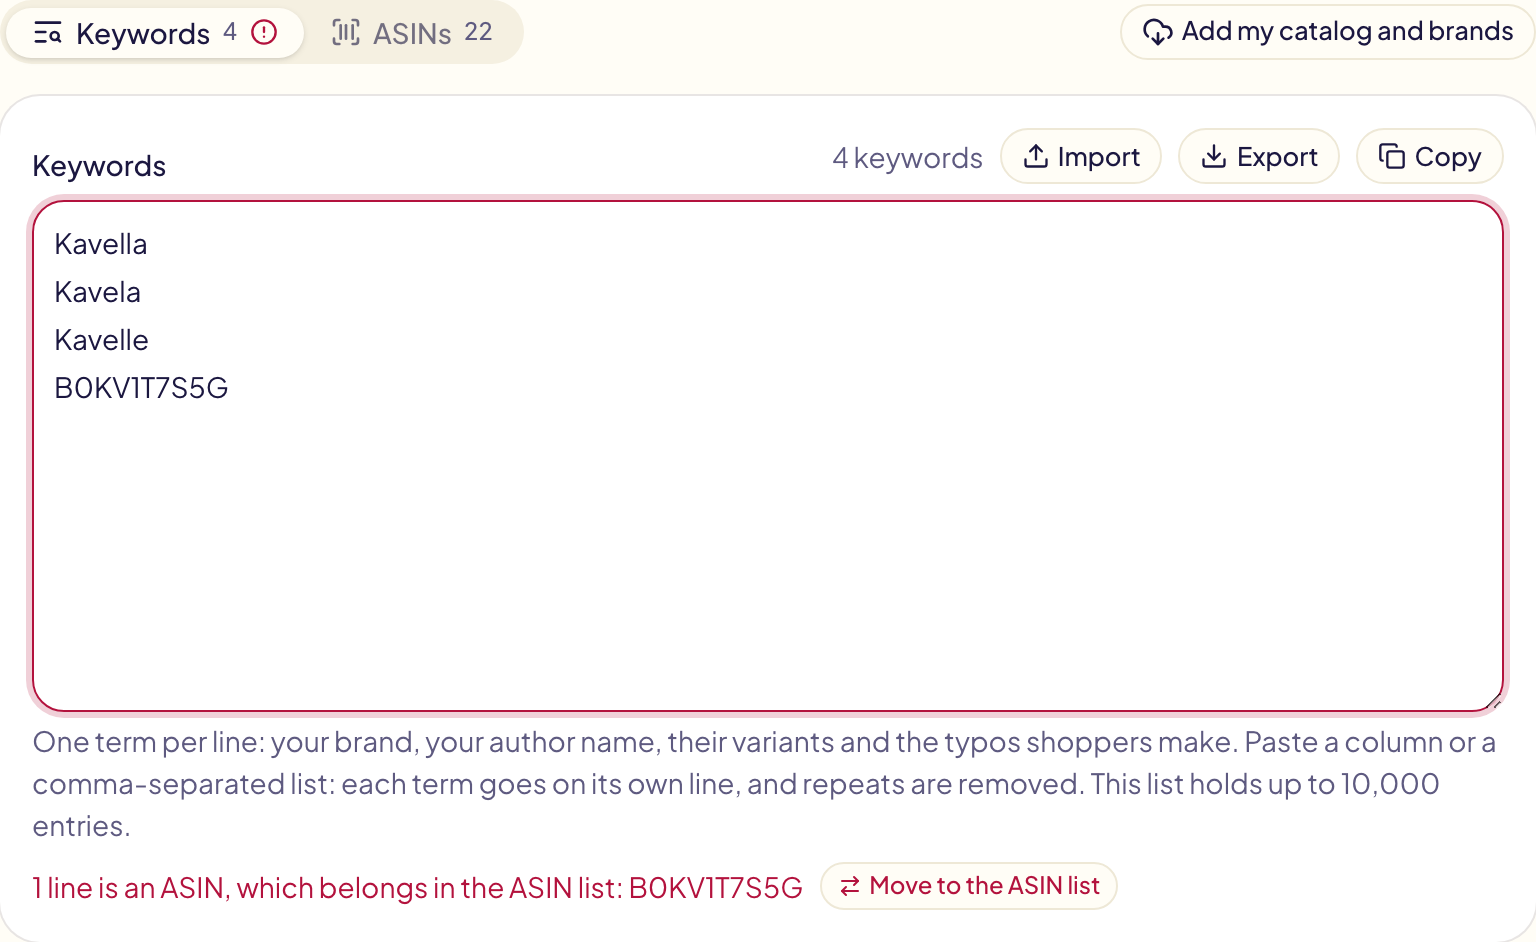Click the cloud download icon

coord(1158,32)
